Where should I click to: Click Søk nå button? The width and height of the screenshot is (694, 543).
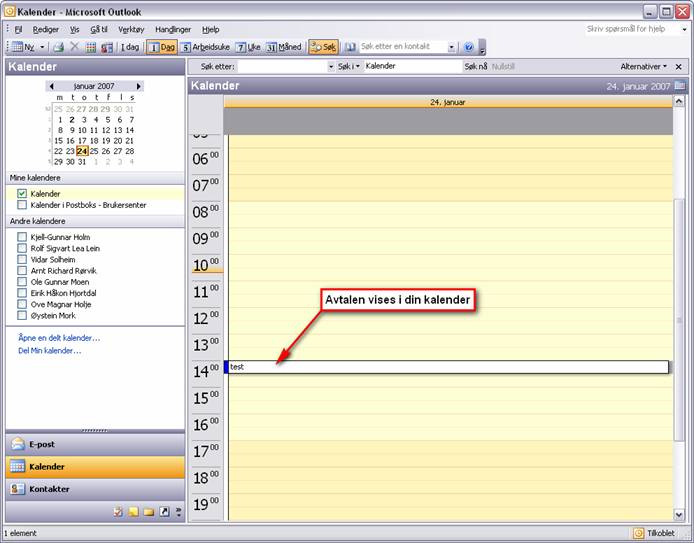tap(476, 67)
